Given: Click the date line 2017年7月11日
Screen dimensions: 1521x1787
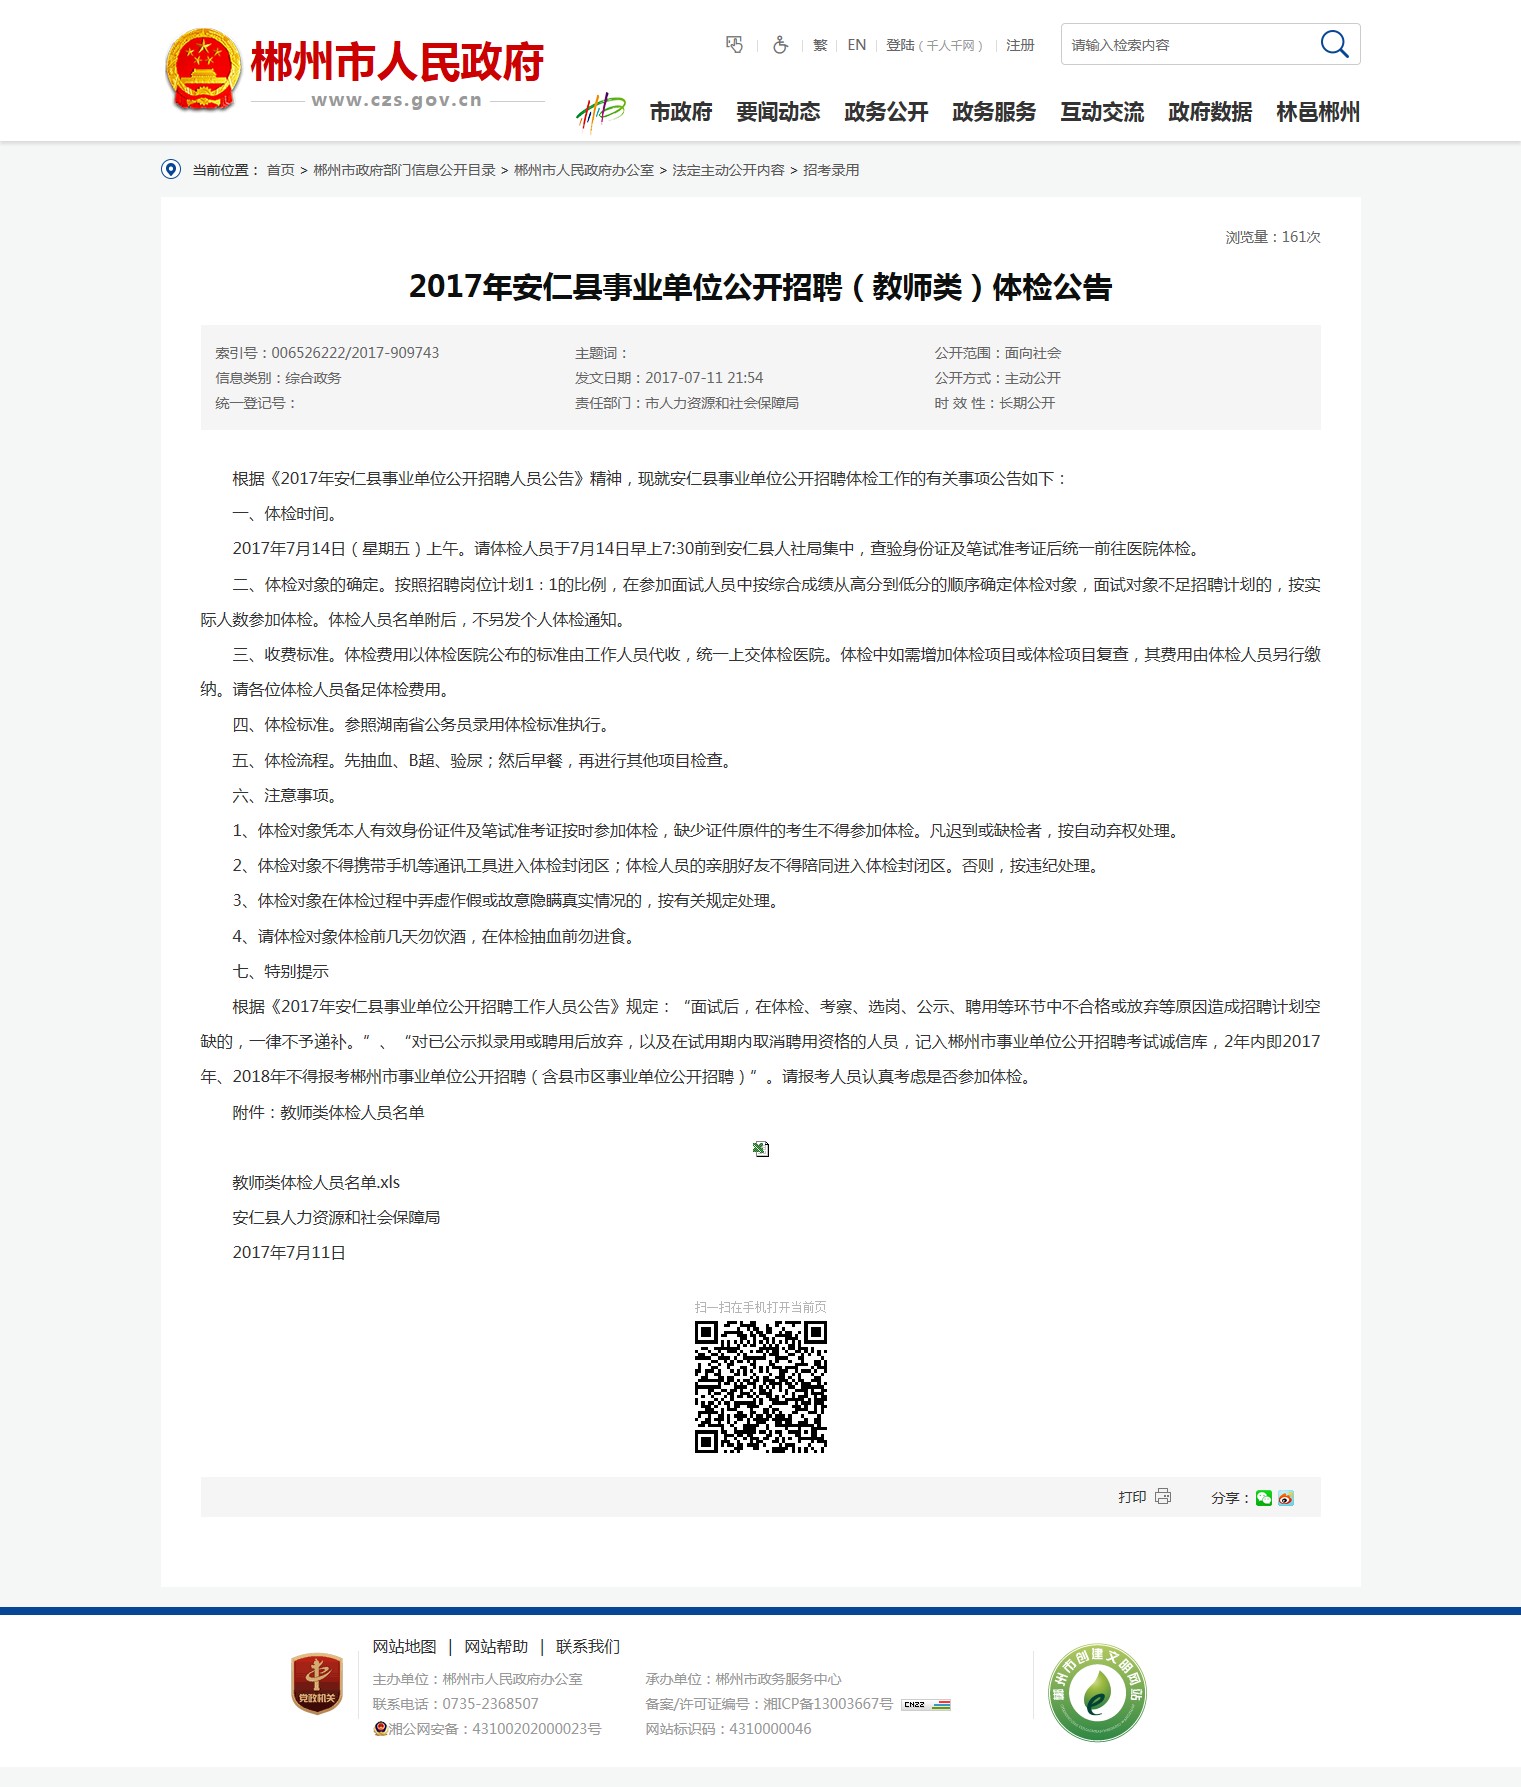Looking at the screenshot, I should click(x=289, y=1252).
